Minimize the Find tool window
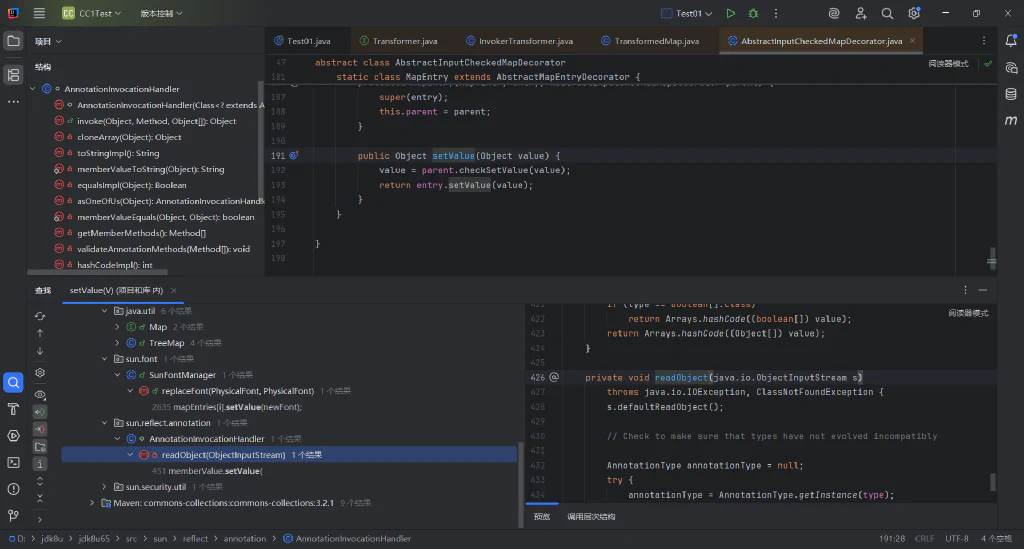 point(983,290)
